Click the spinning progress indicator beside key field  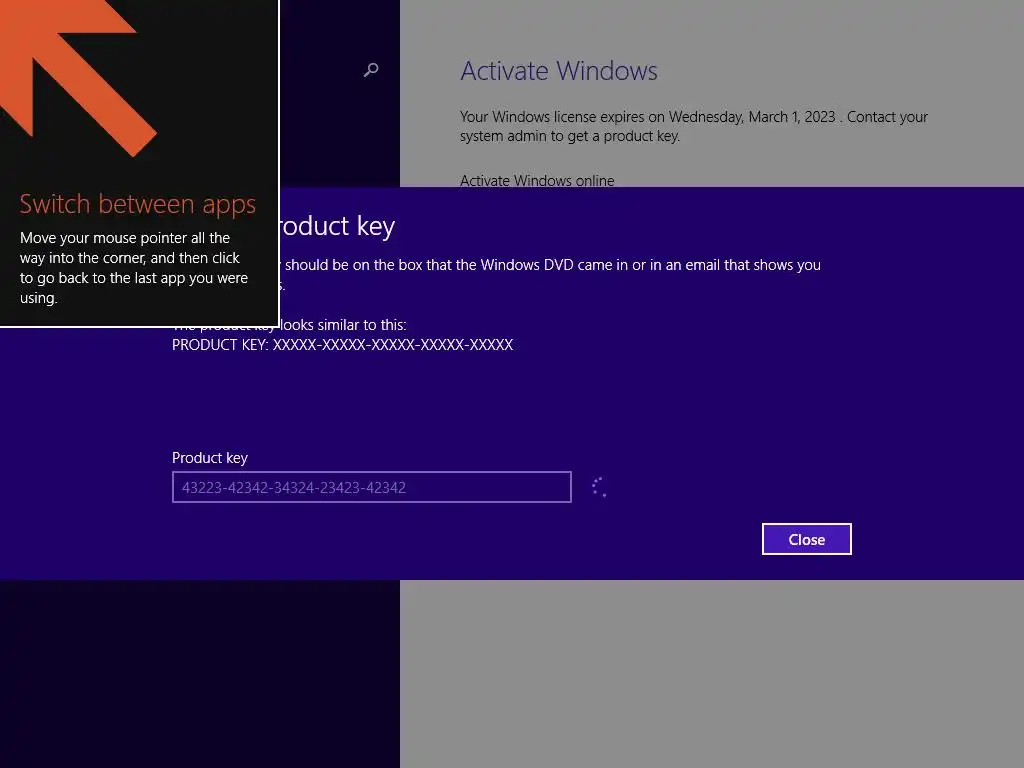tap(600, 487)
